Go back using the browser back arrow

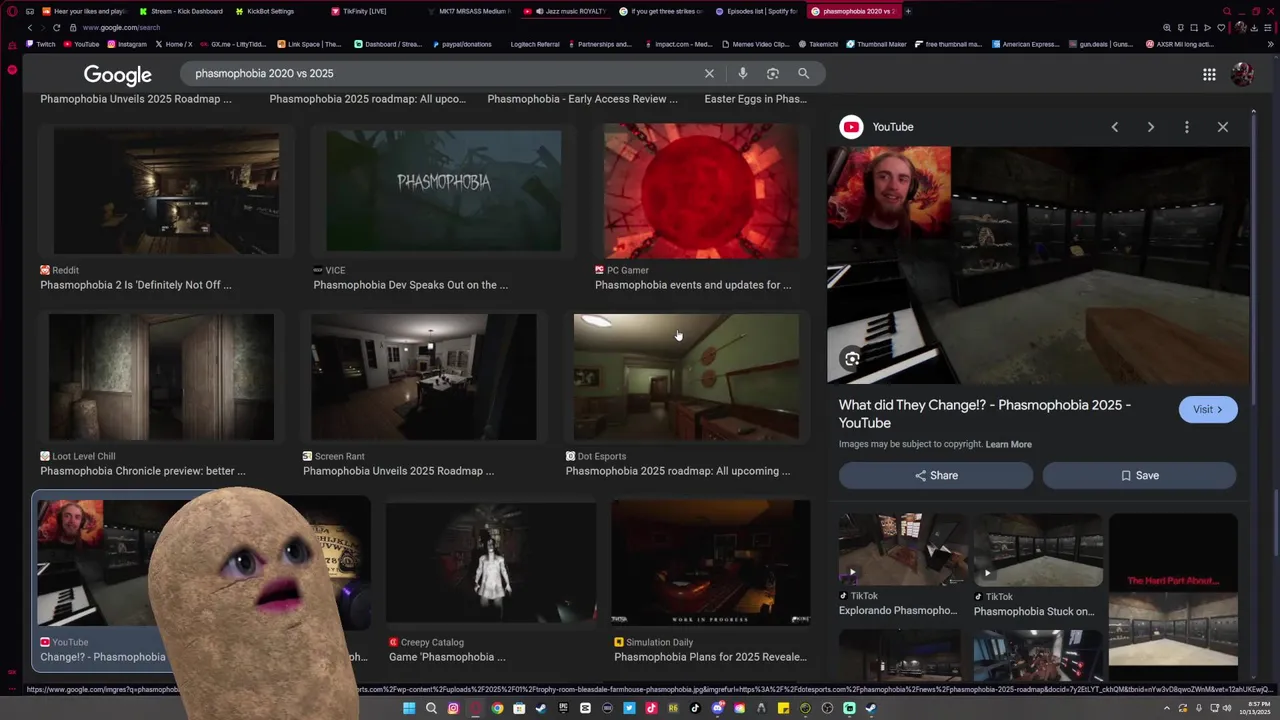point(29,28)
